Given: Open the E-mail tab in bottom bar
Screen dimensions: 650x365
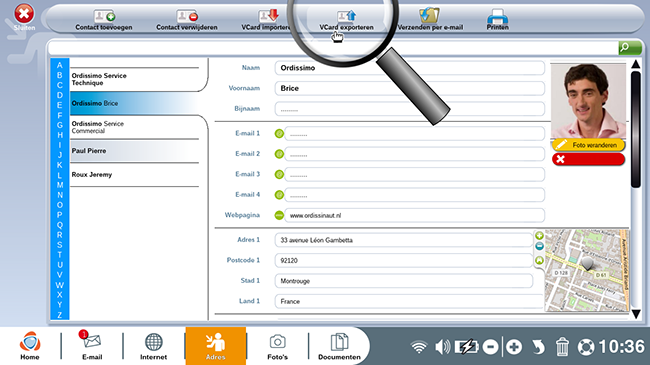Looking at the screenshot, I should click(92, 346).
